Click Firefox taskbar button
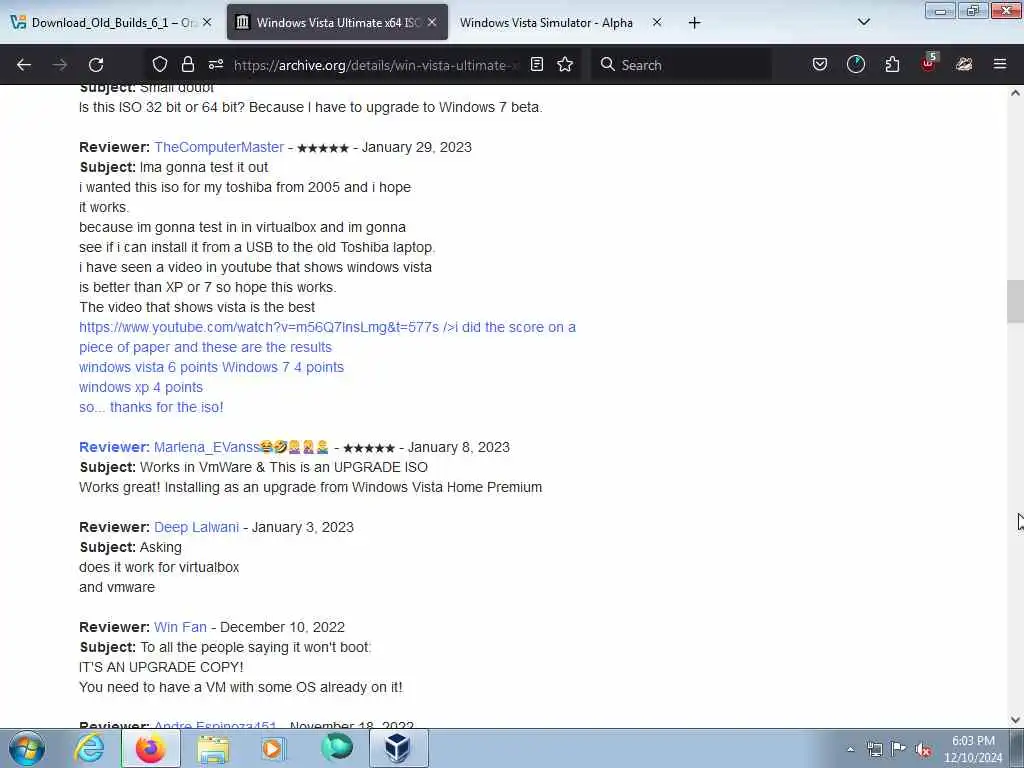The image size is (1024, 768). pyautogui.click(x=150, y=748)
